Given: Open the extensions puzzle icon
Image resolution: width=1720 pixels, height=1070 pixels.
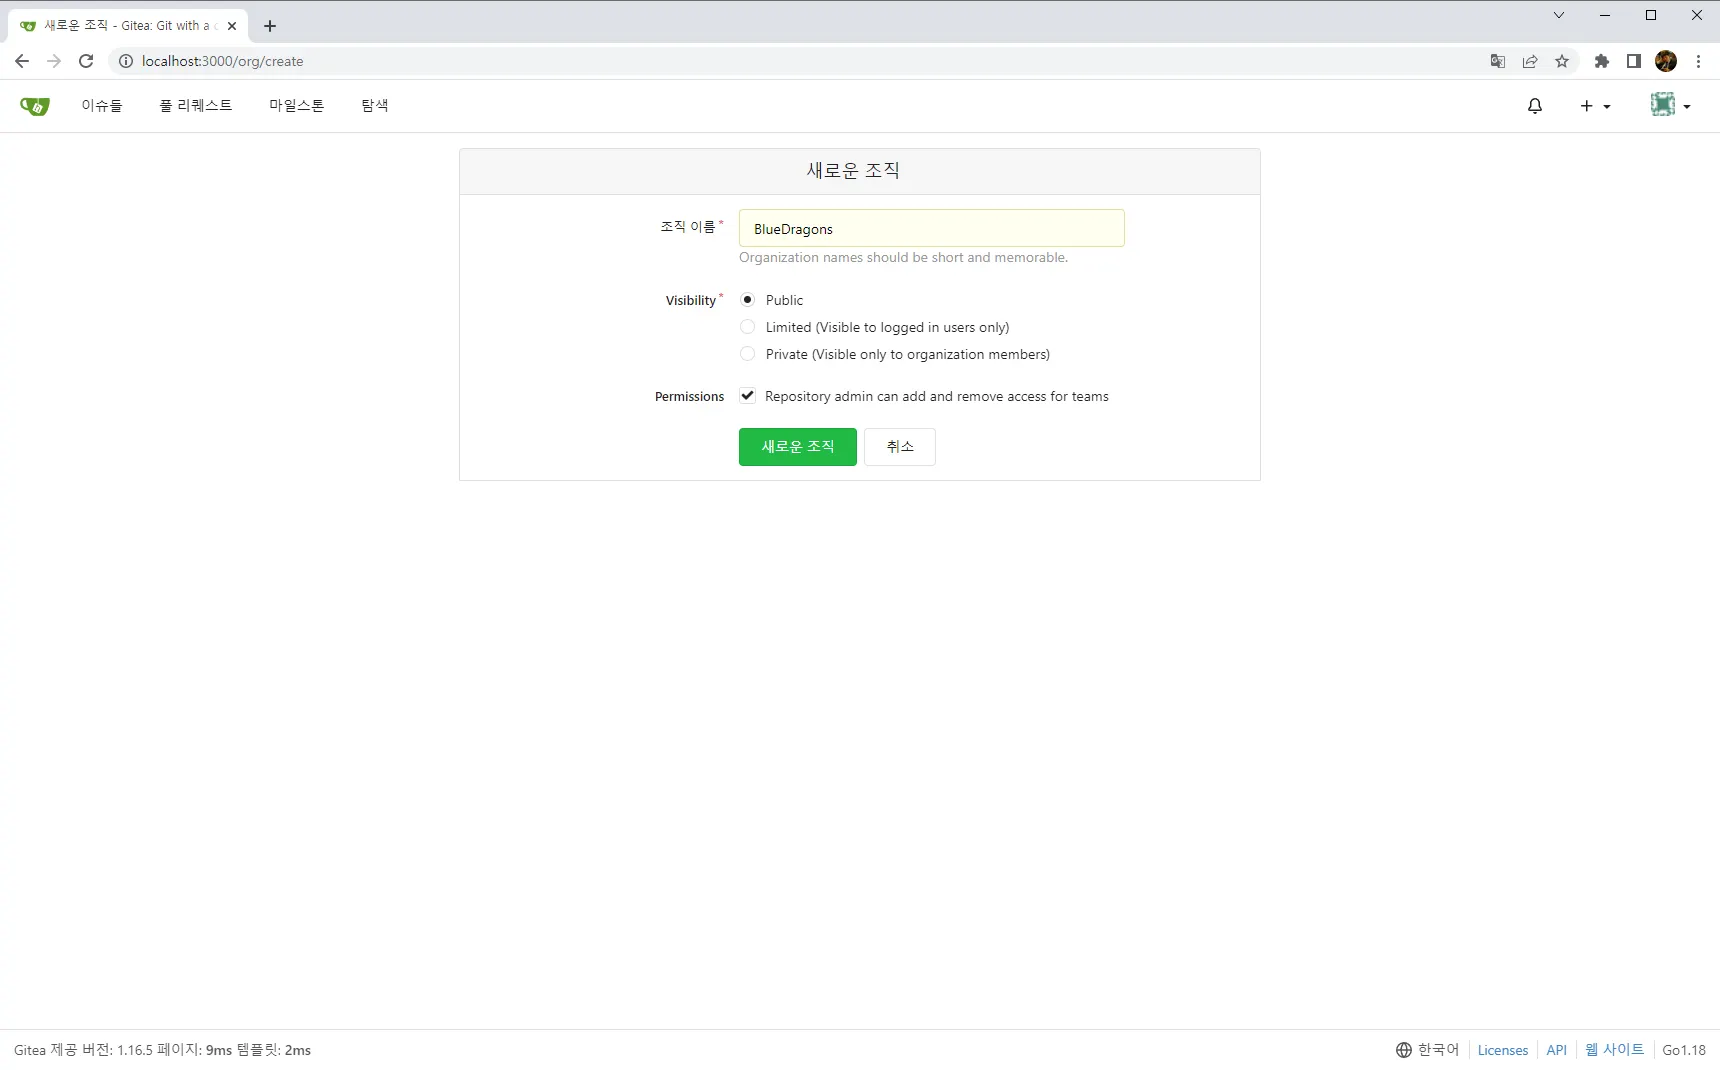Looking at the screenshot, I should tap(1602, 61).
